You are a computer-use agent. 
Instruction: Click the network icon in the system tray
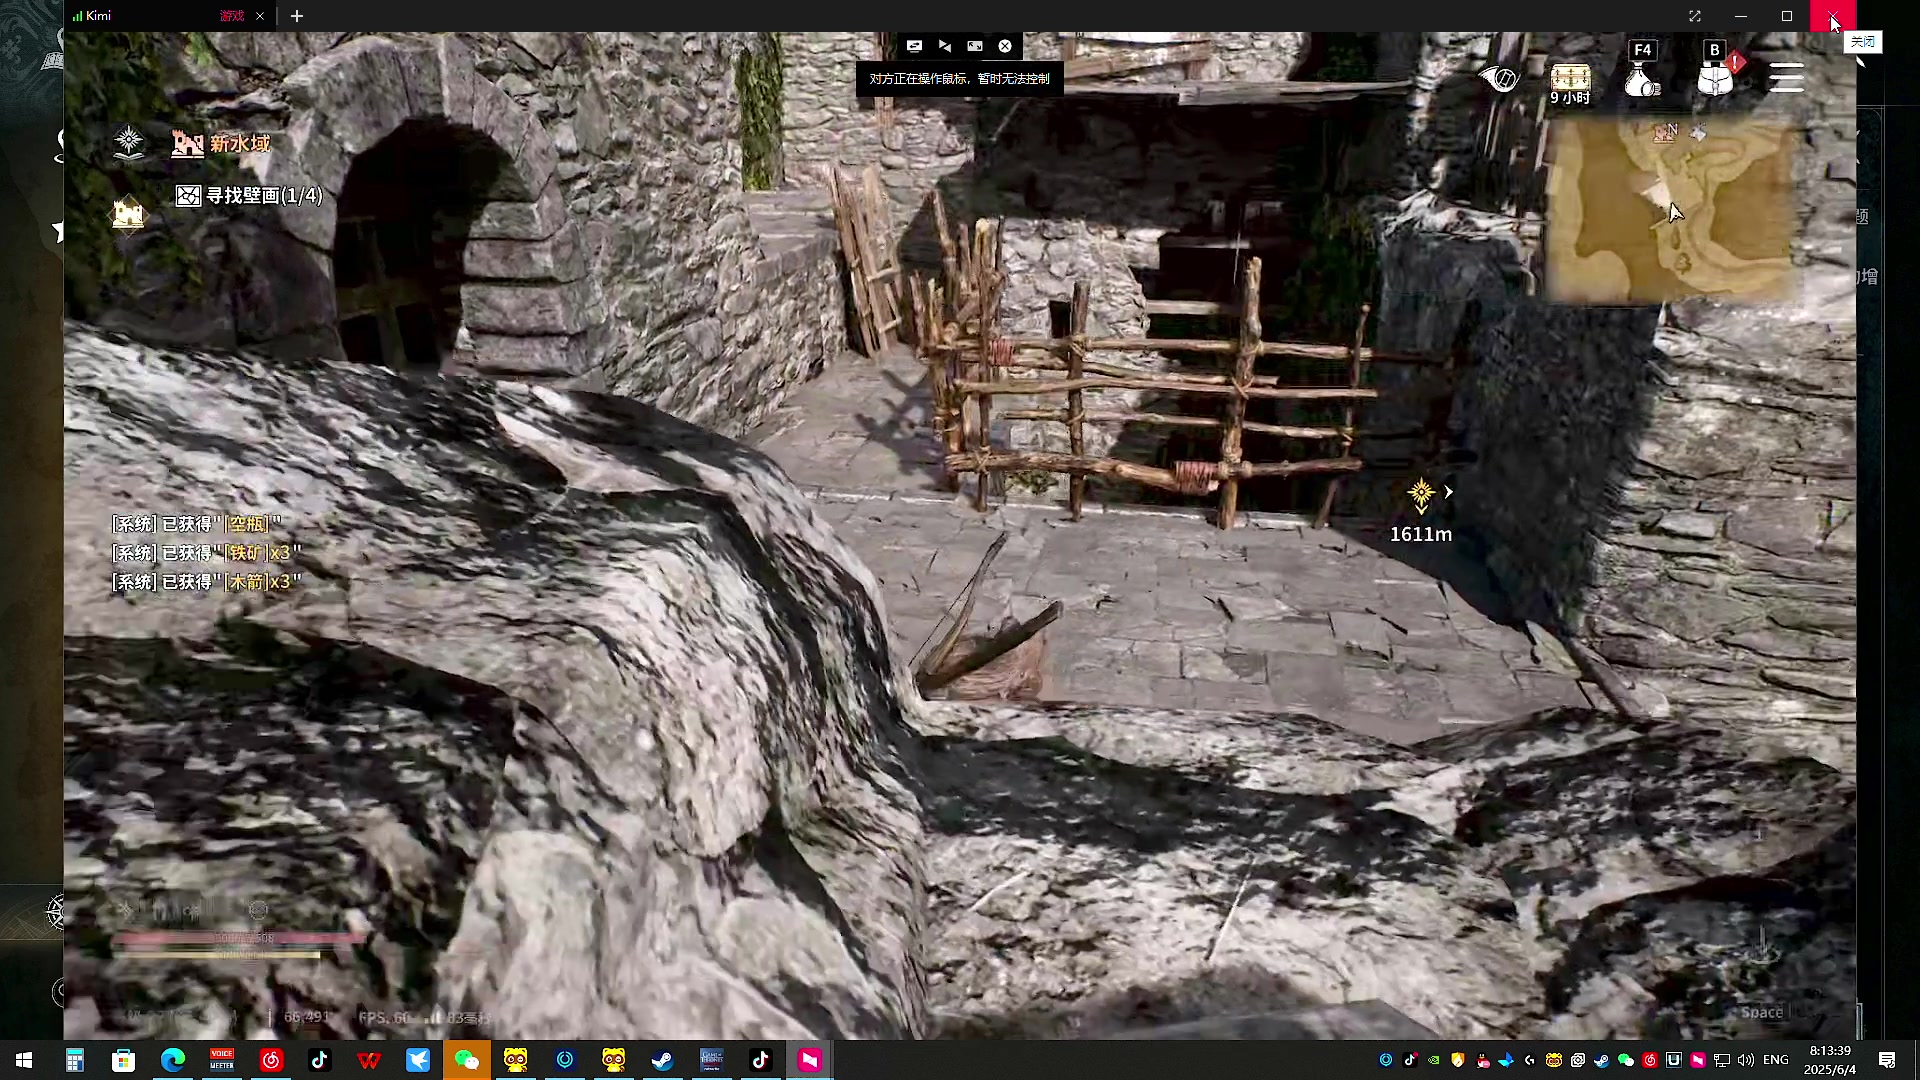1722,1060
